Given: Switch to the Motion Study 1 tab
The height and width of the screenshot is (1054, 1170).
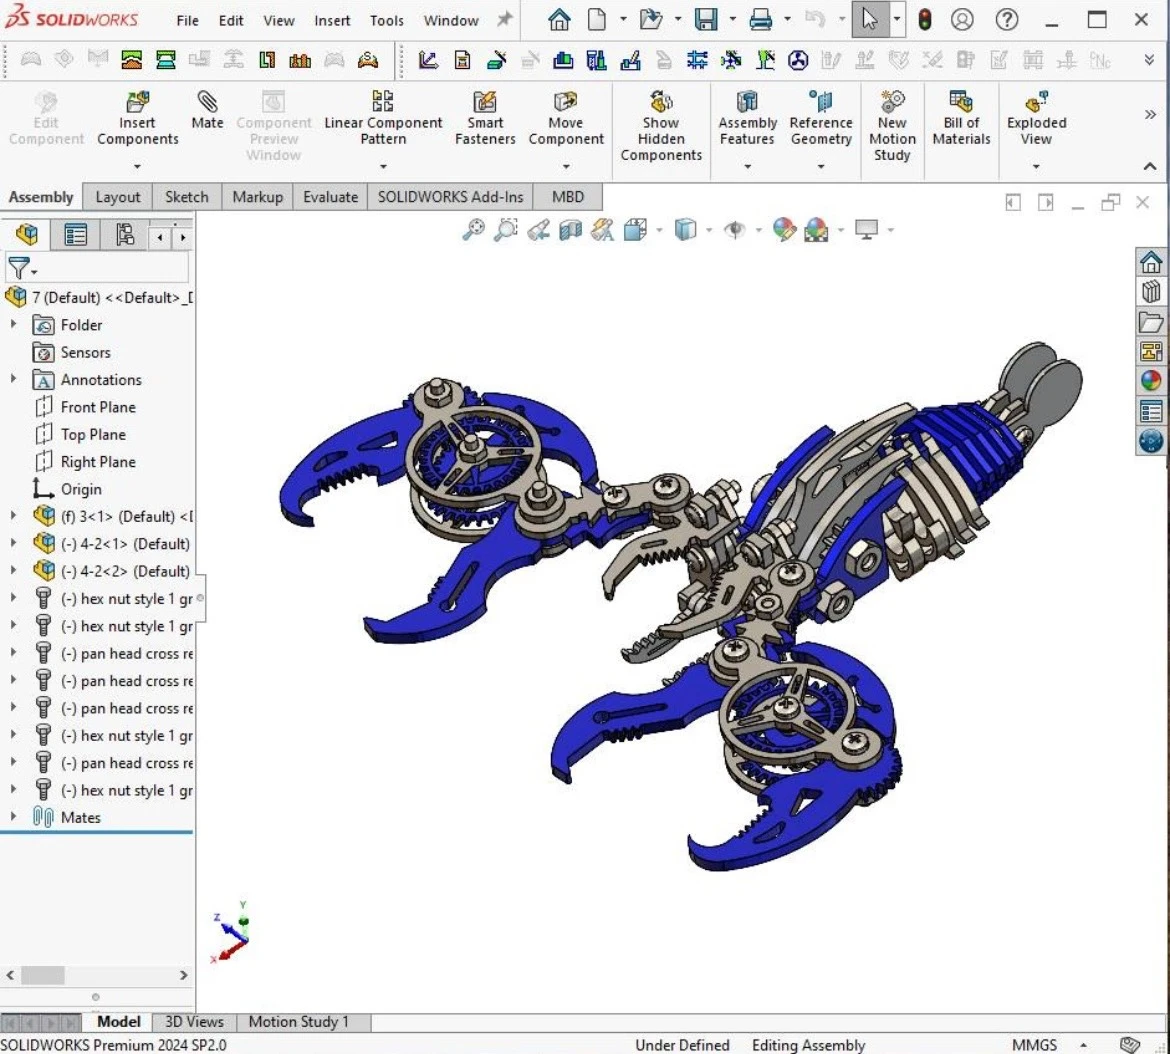Looking at the screenshot, I should pos(298,1022).
